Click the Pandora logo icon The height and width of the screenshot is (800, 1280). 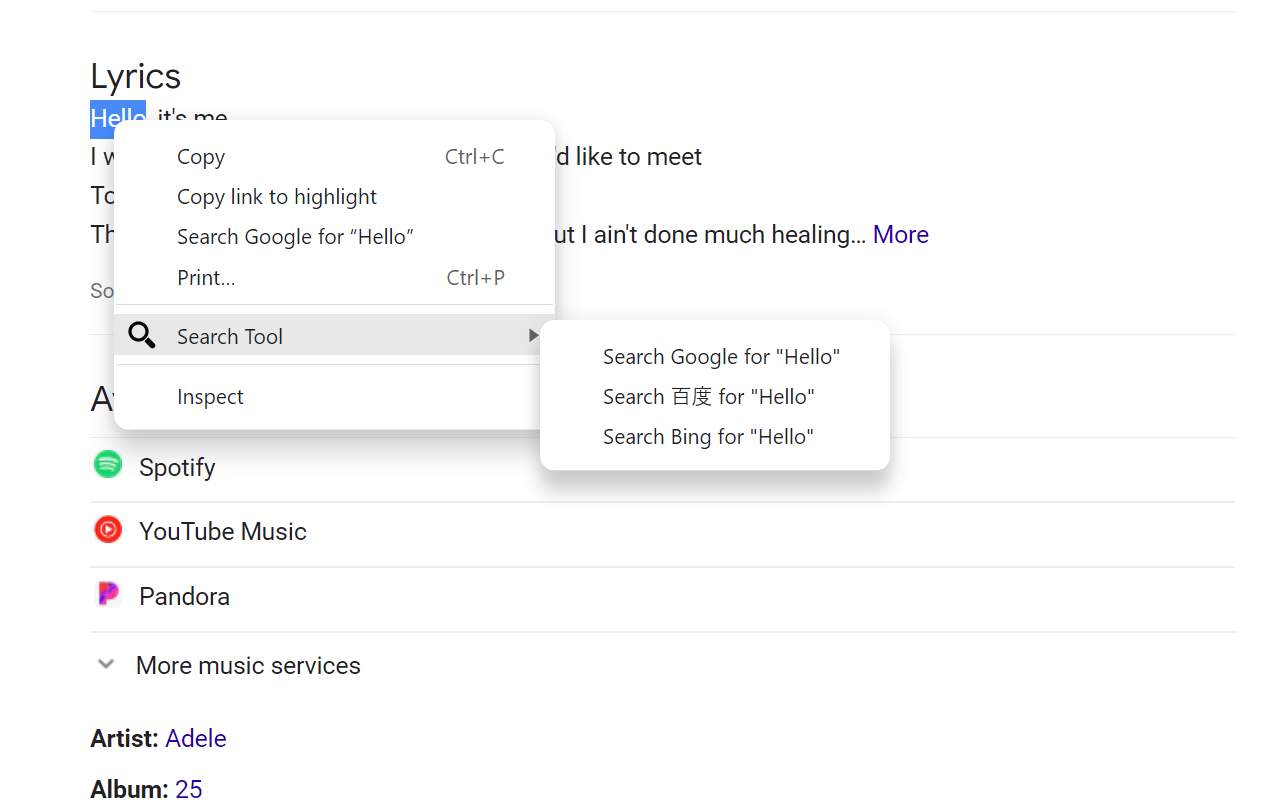(x=108, y=595)
